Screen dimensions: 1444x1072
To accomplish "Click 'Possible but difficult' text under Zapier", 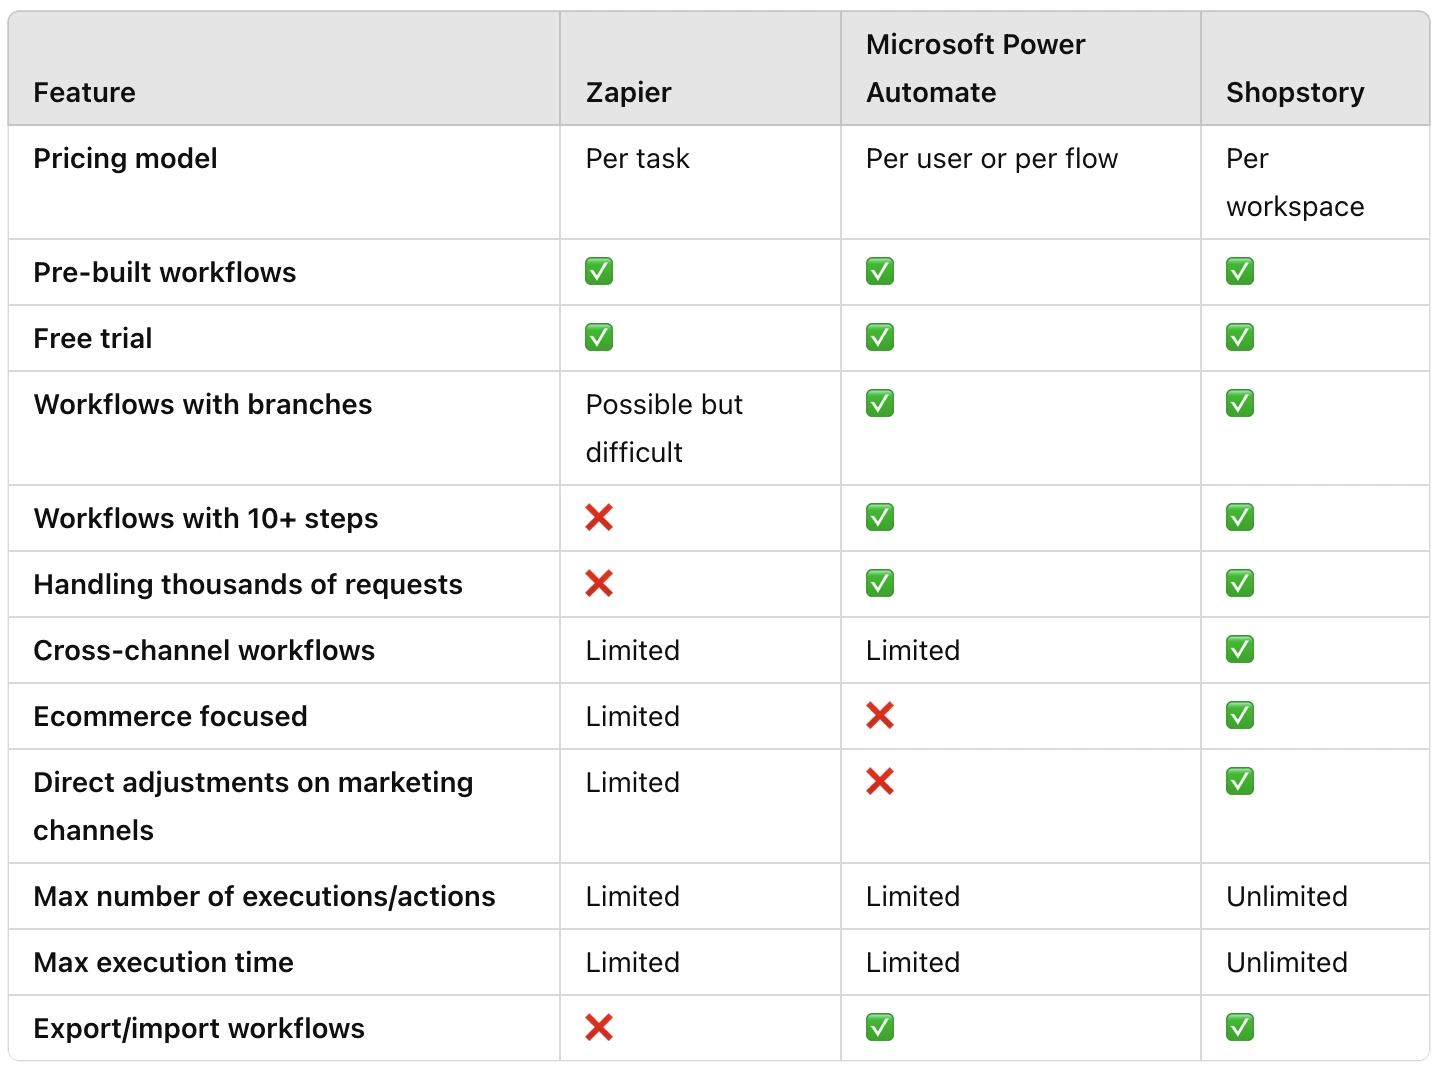I will [x=664, y=428].
